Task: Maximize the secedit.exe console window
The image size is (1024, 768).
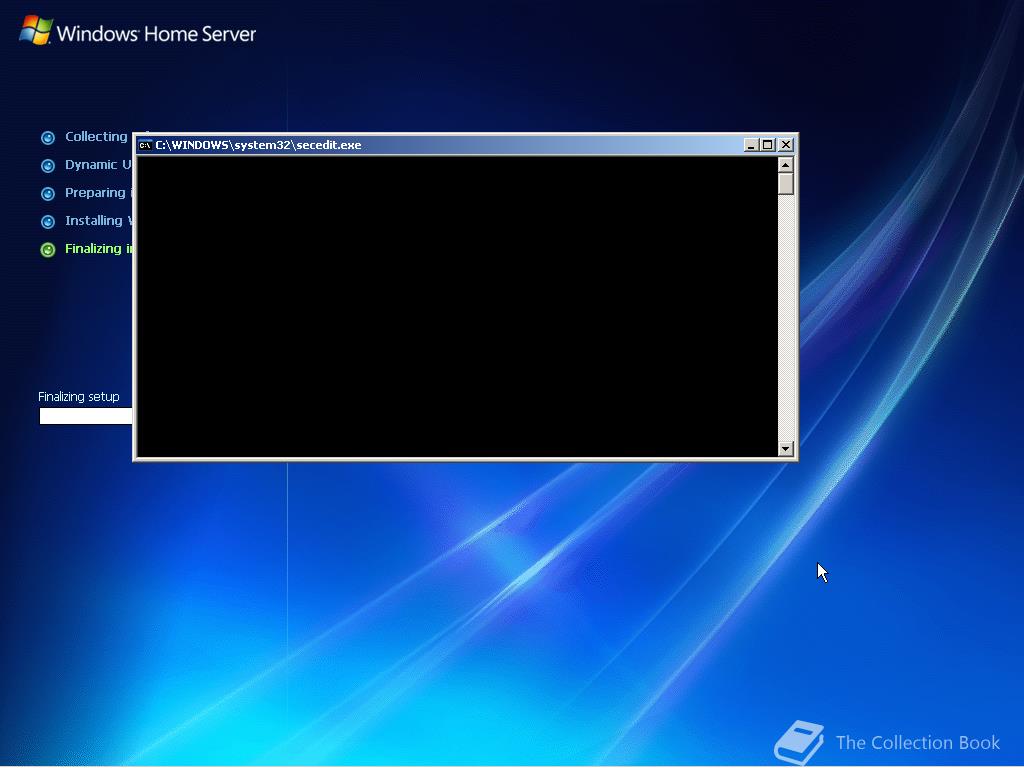Action: tap(768, 145)
